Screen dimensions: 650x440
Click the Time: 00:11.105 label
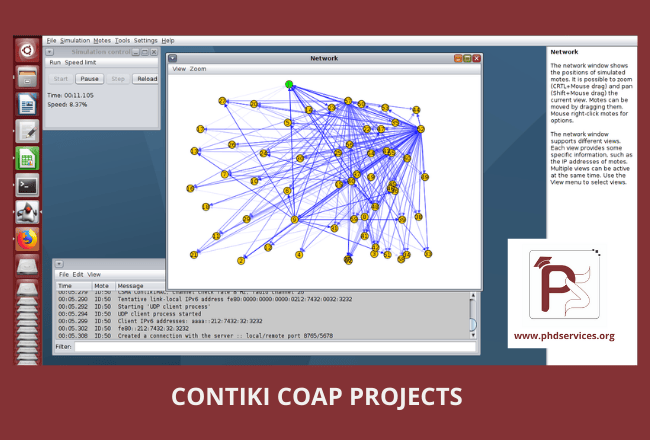[x=70, y=95]
